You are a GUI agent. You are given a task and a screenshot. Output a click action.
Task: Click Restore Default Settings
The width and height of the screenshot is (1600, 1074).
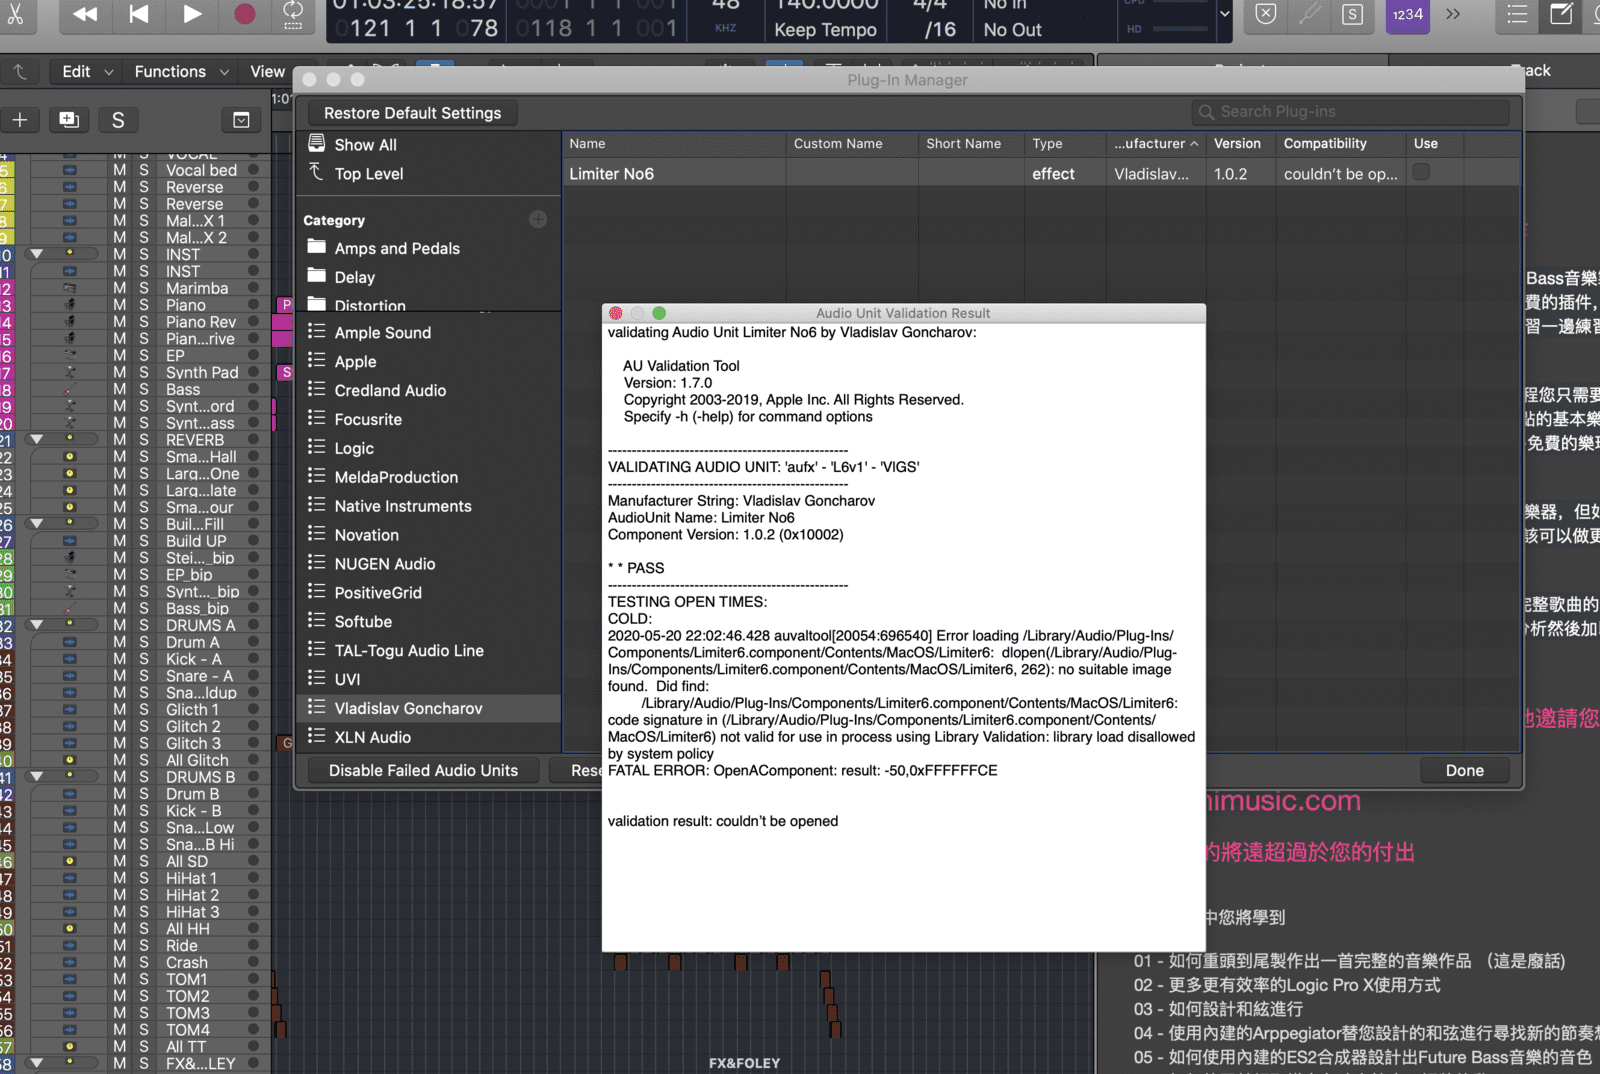tap(412, 113)
